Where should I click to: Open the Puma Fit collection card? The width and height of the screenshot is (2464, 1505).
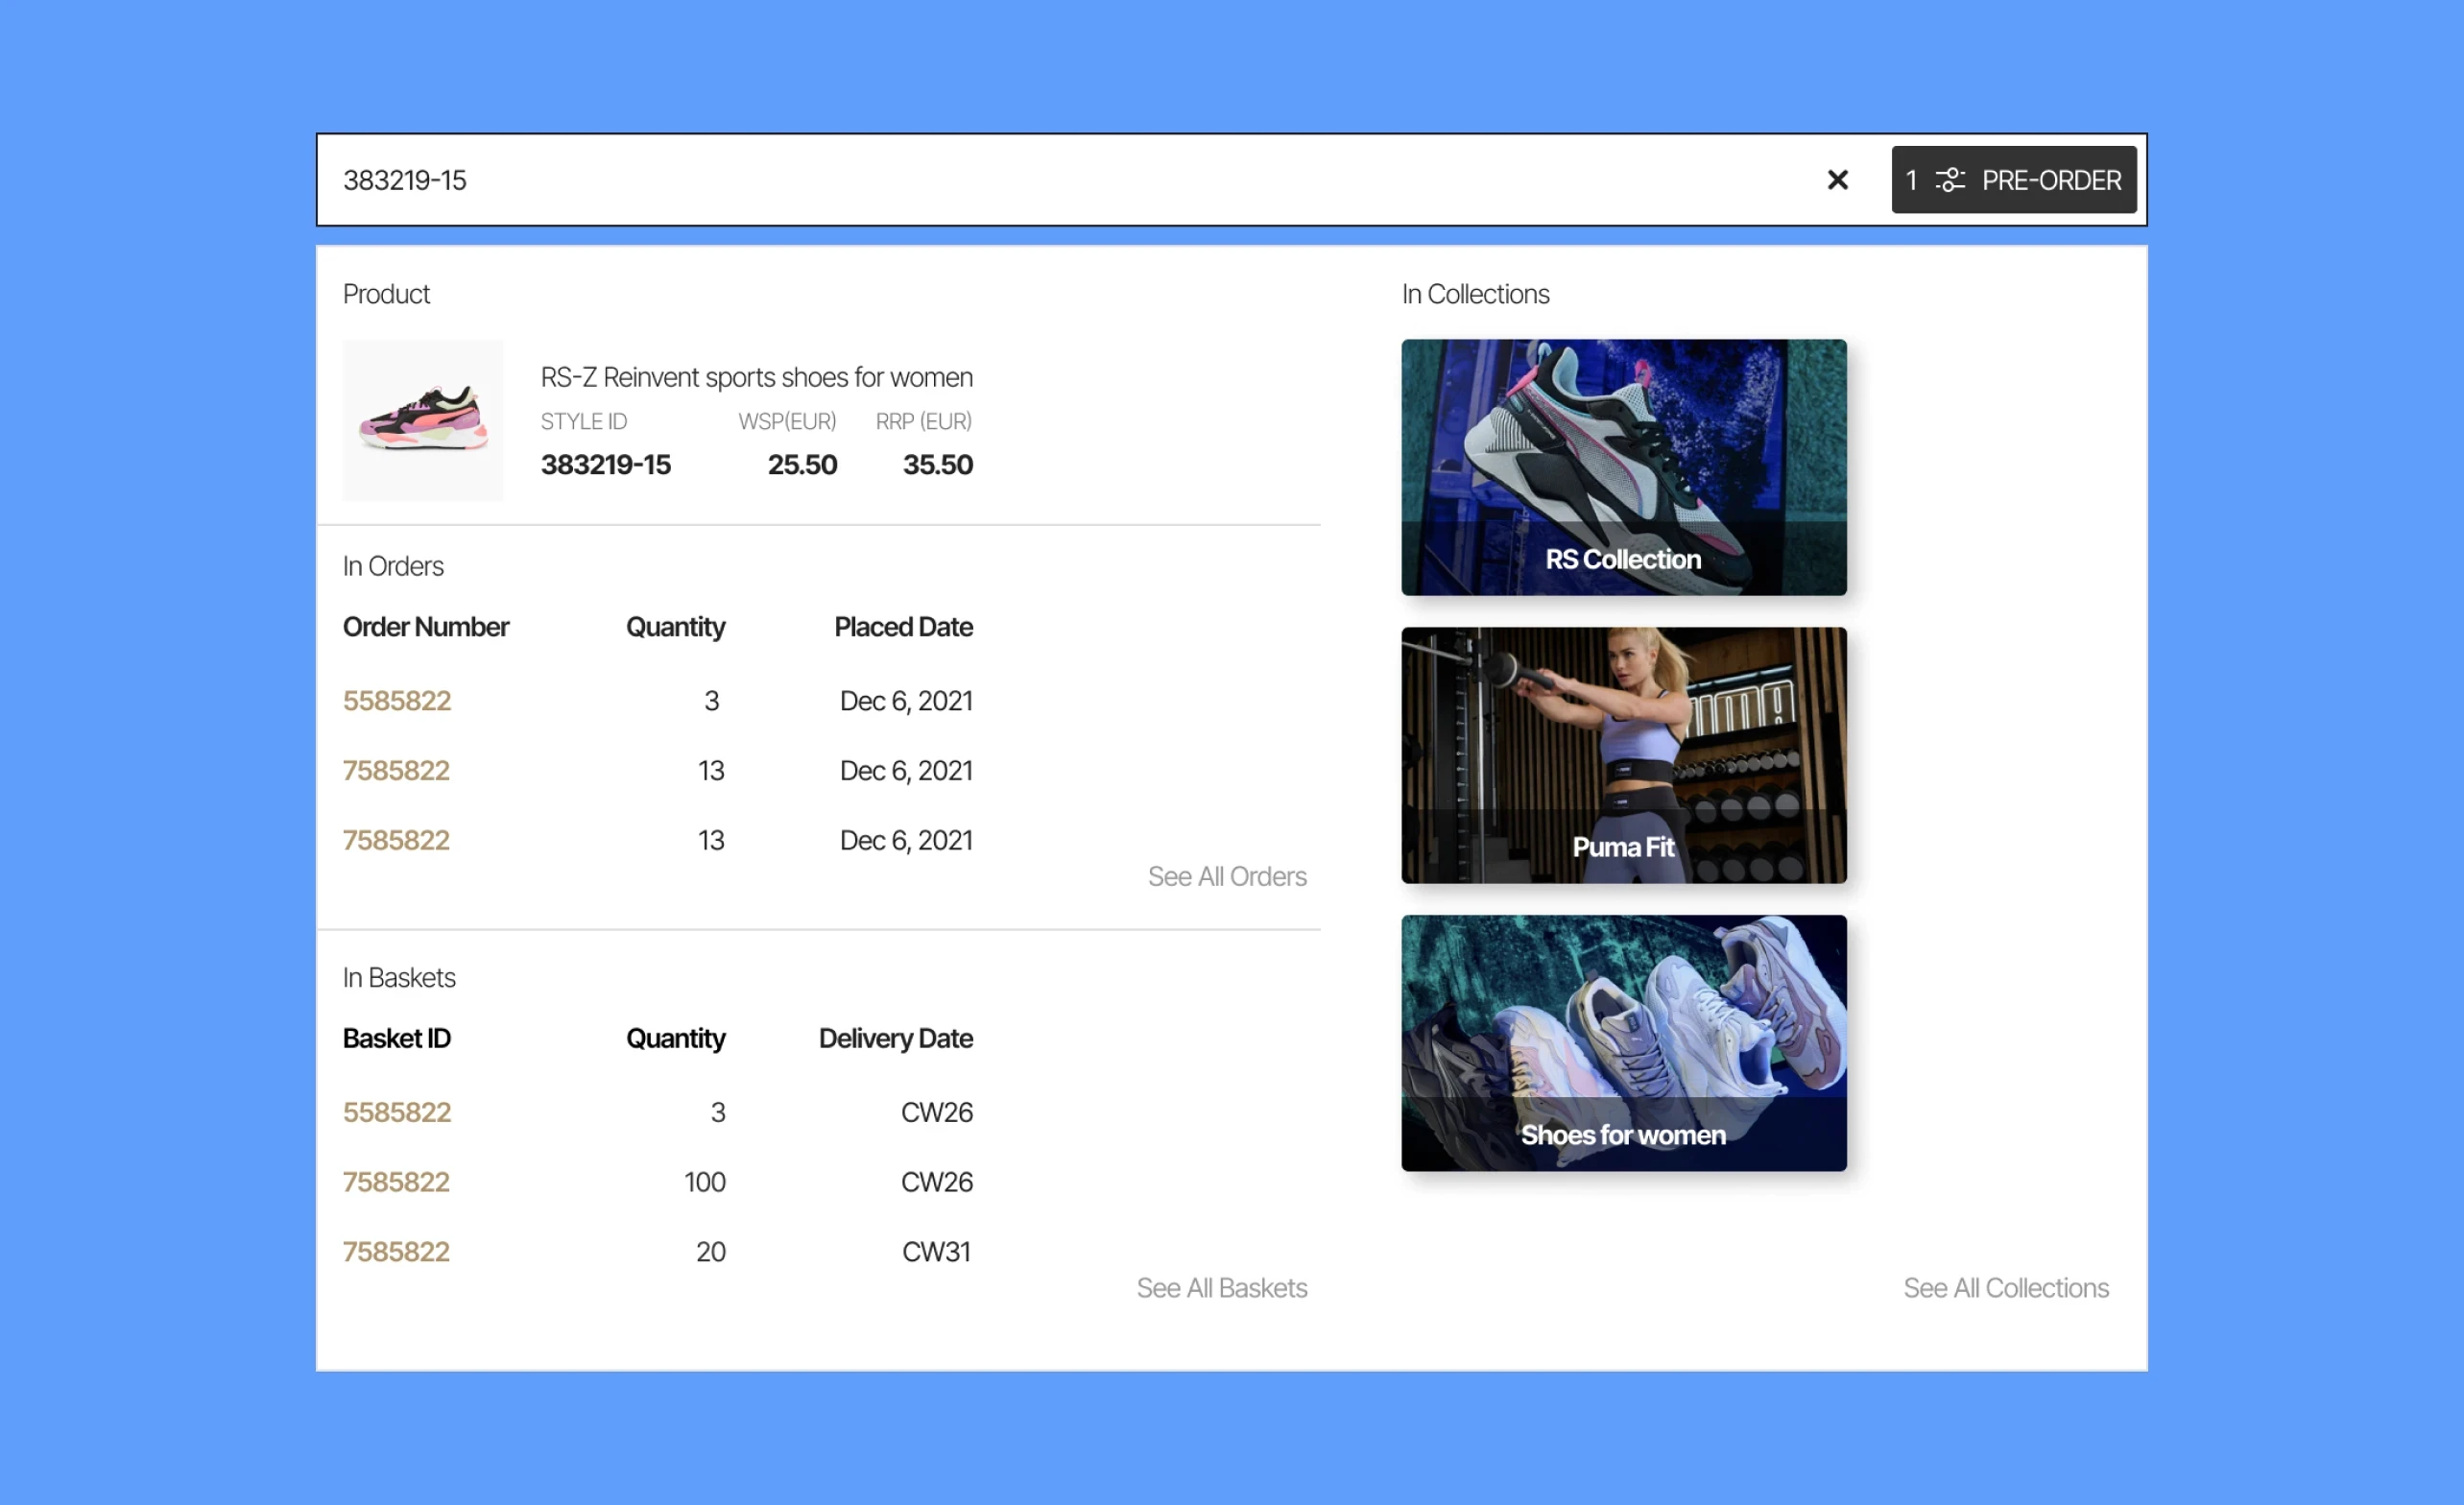pyautogui.click(x=1623, y=755)
